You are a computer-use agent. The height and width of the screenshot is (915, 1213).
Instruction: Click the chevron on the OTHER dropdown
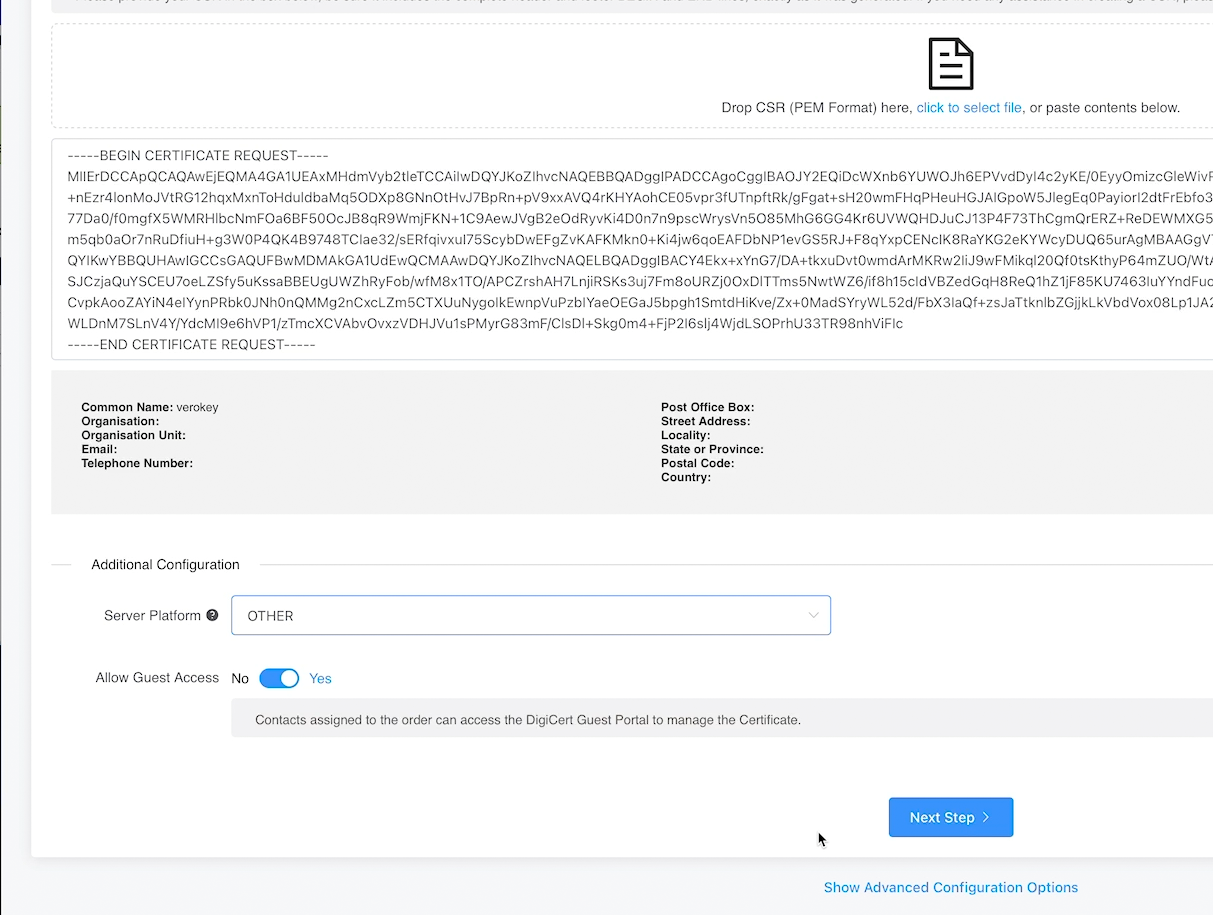click(x=812, y=615)
